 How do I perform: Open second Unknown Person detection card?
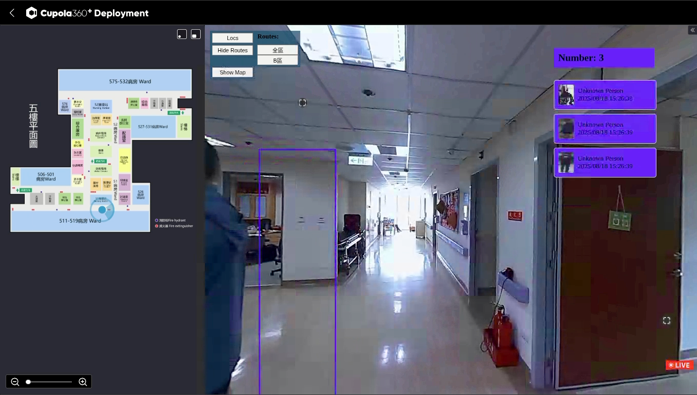(605, 128)
